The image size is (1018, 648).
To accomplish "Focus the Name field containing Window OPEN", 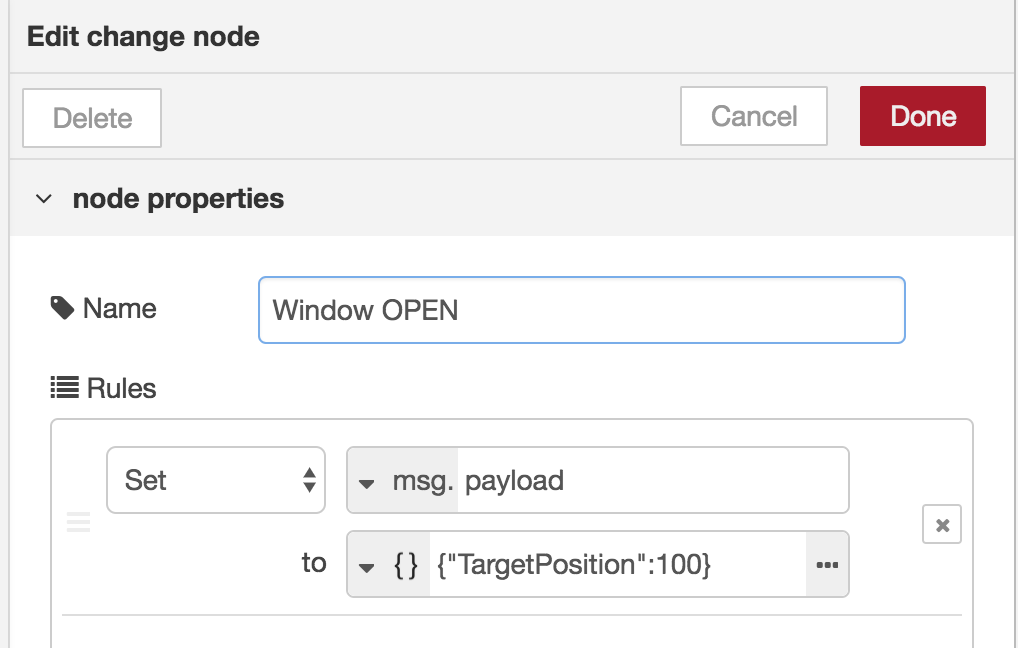I will pyautogui.click(x=580, y=310).
